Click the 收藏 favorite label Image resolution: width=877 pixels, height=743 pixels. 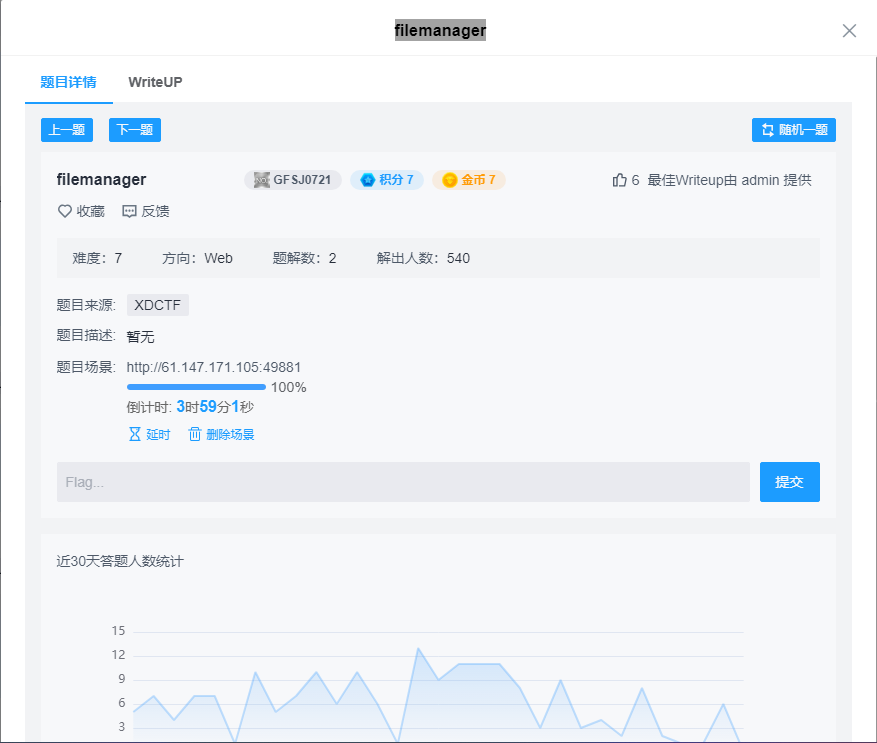click(x=91, y=211)
